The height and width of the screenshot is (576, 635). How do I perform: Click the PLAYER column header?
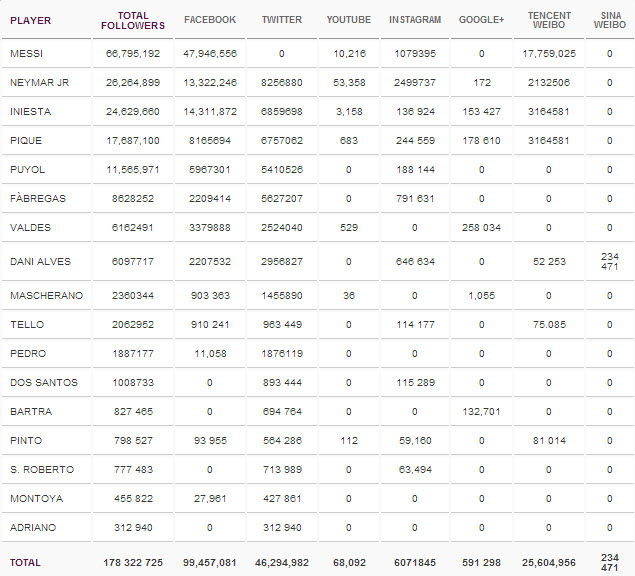click(30, 20)
